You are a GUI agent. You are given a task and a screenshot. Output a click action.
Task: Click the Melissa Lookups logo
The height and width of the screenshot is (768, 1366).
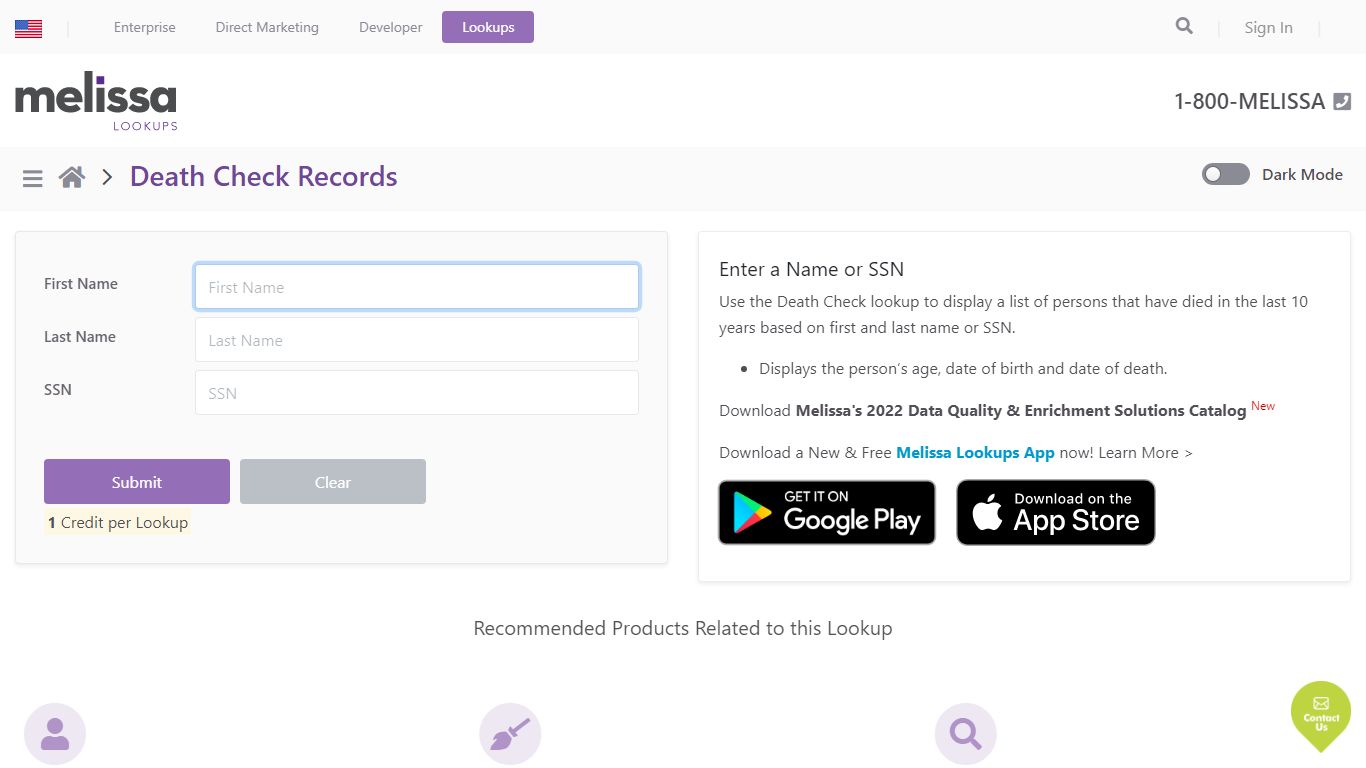coord(96,101)
